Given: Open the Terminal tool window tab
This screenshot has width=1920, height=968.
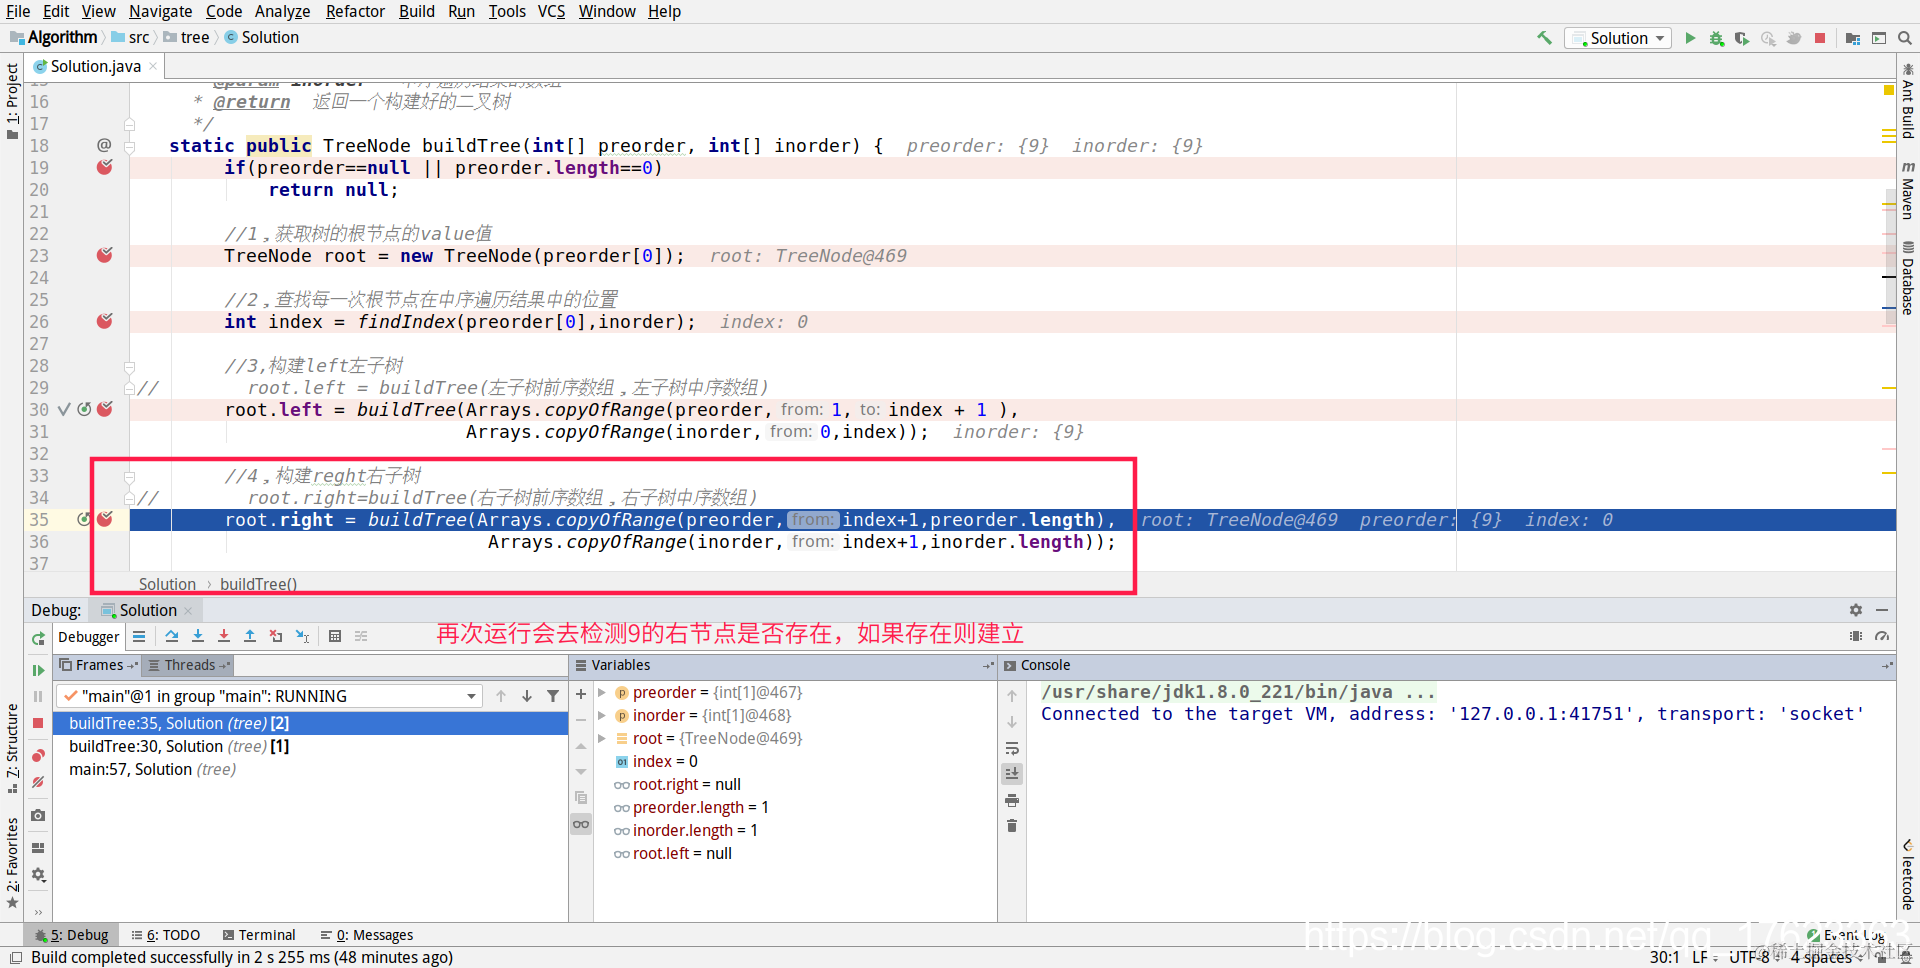Looking at the screenshot, I should pos(259,935).
